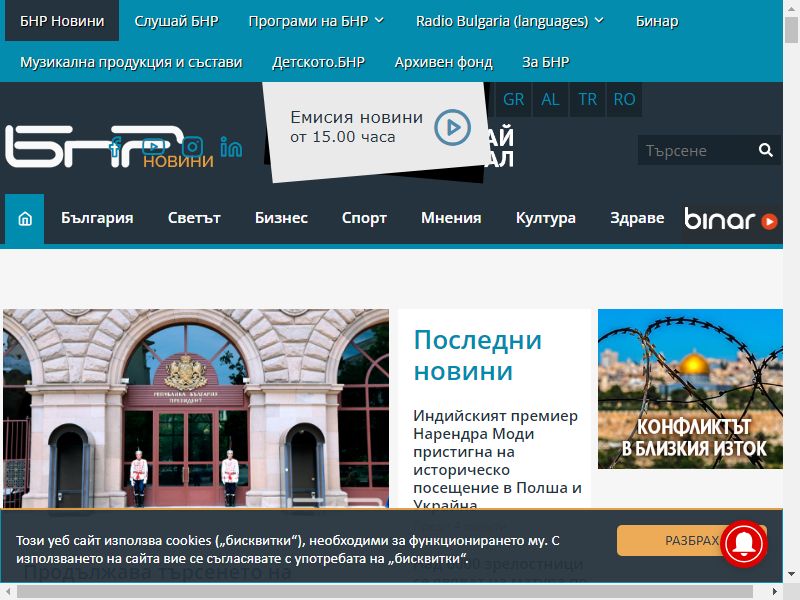The height and width of the screenshot is (600, 800).
Task: Click into the Търсене search field
Action: (x=697, y=150)
